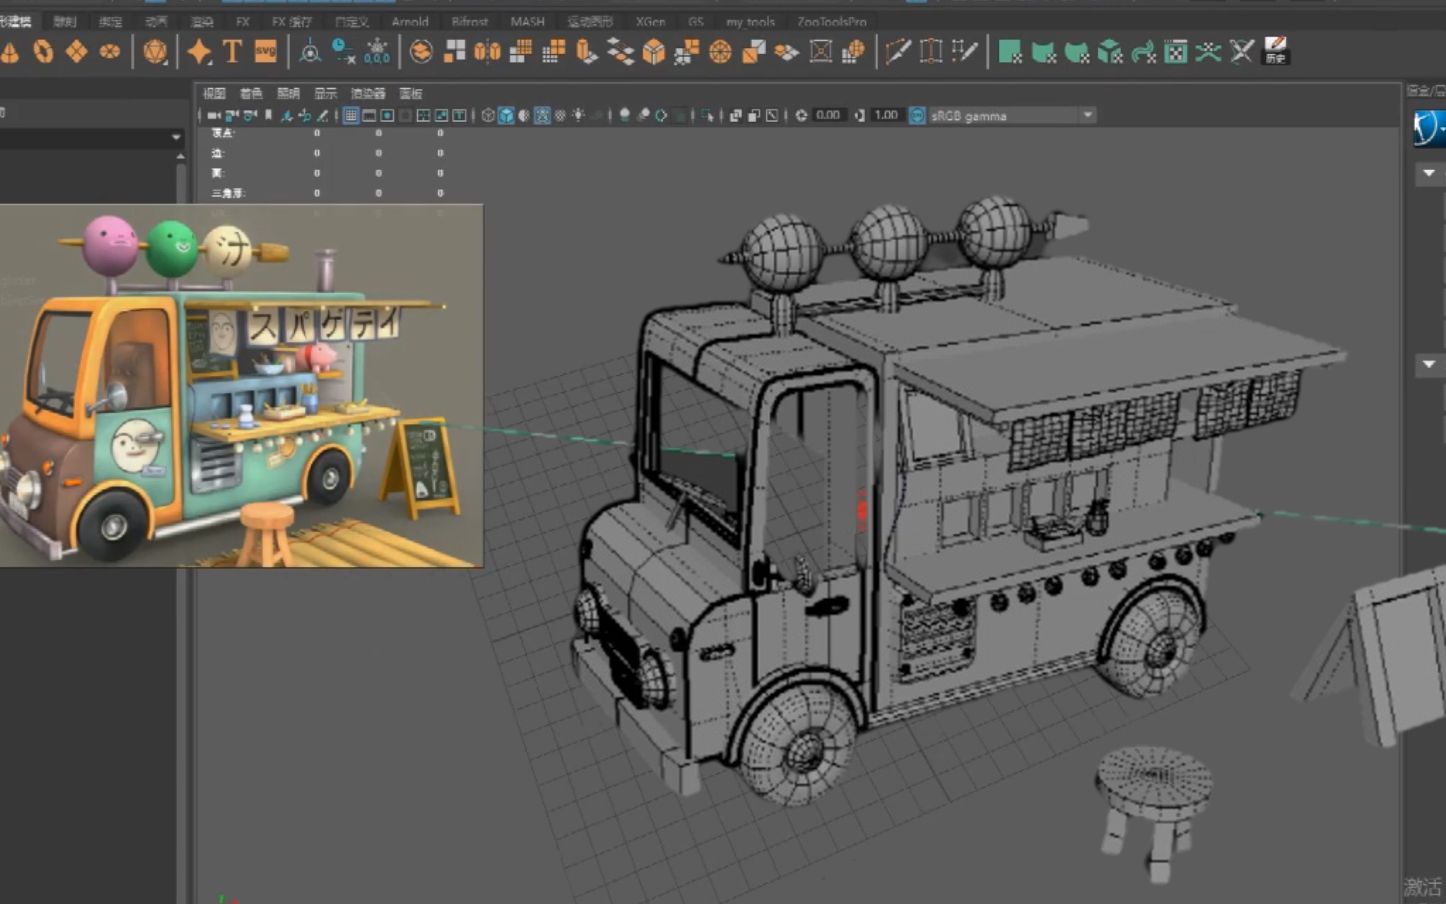Activate the Multi-Cut tool icon
This screenshot has width=1446, height=904.
897,52
